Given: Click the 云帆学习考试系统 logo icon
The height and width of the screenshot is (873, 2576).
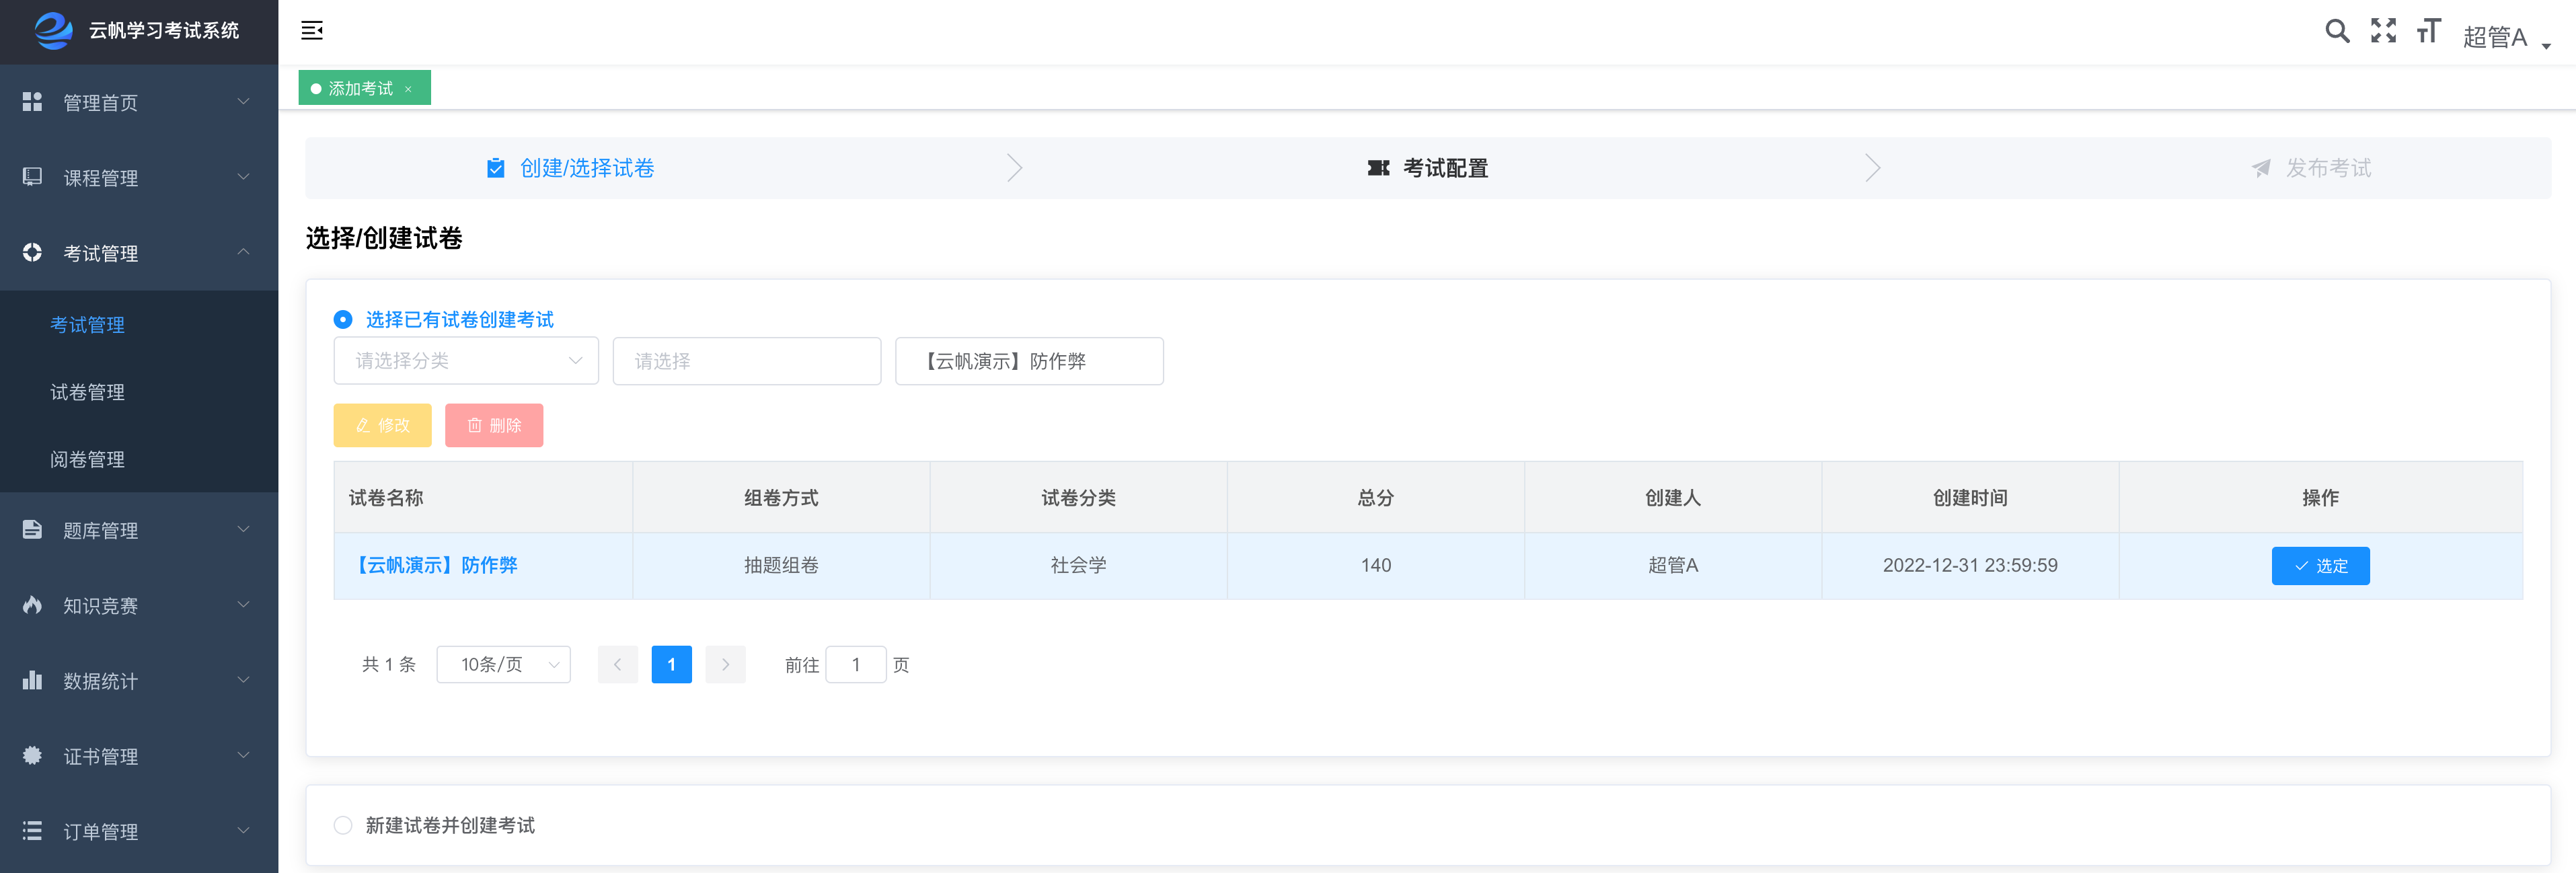Looking at the screenshot, I should point(54,30).
